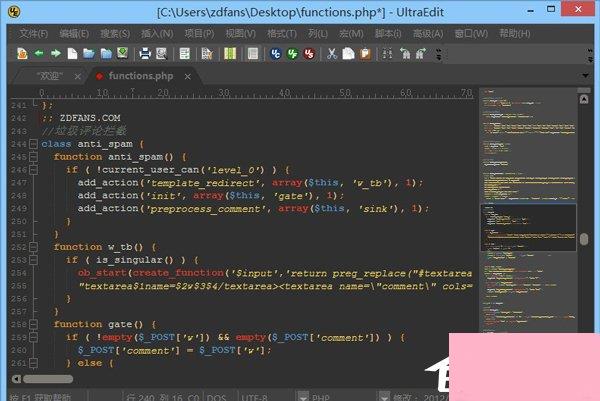Click UTF-8 encoding in status bar
This screenshot has height=401, width=600.
pyautogui.click(x=254, y=398)
